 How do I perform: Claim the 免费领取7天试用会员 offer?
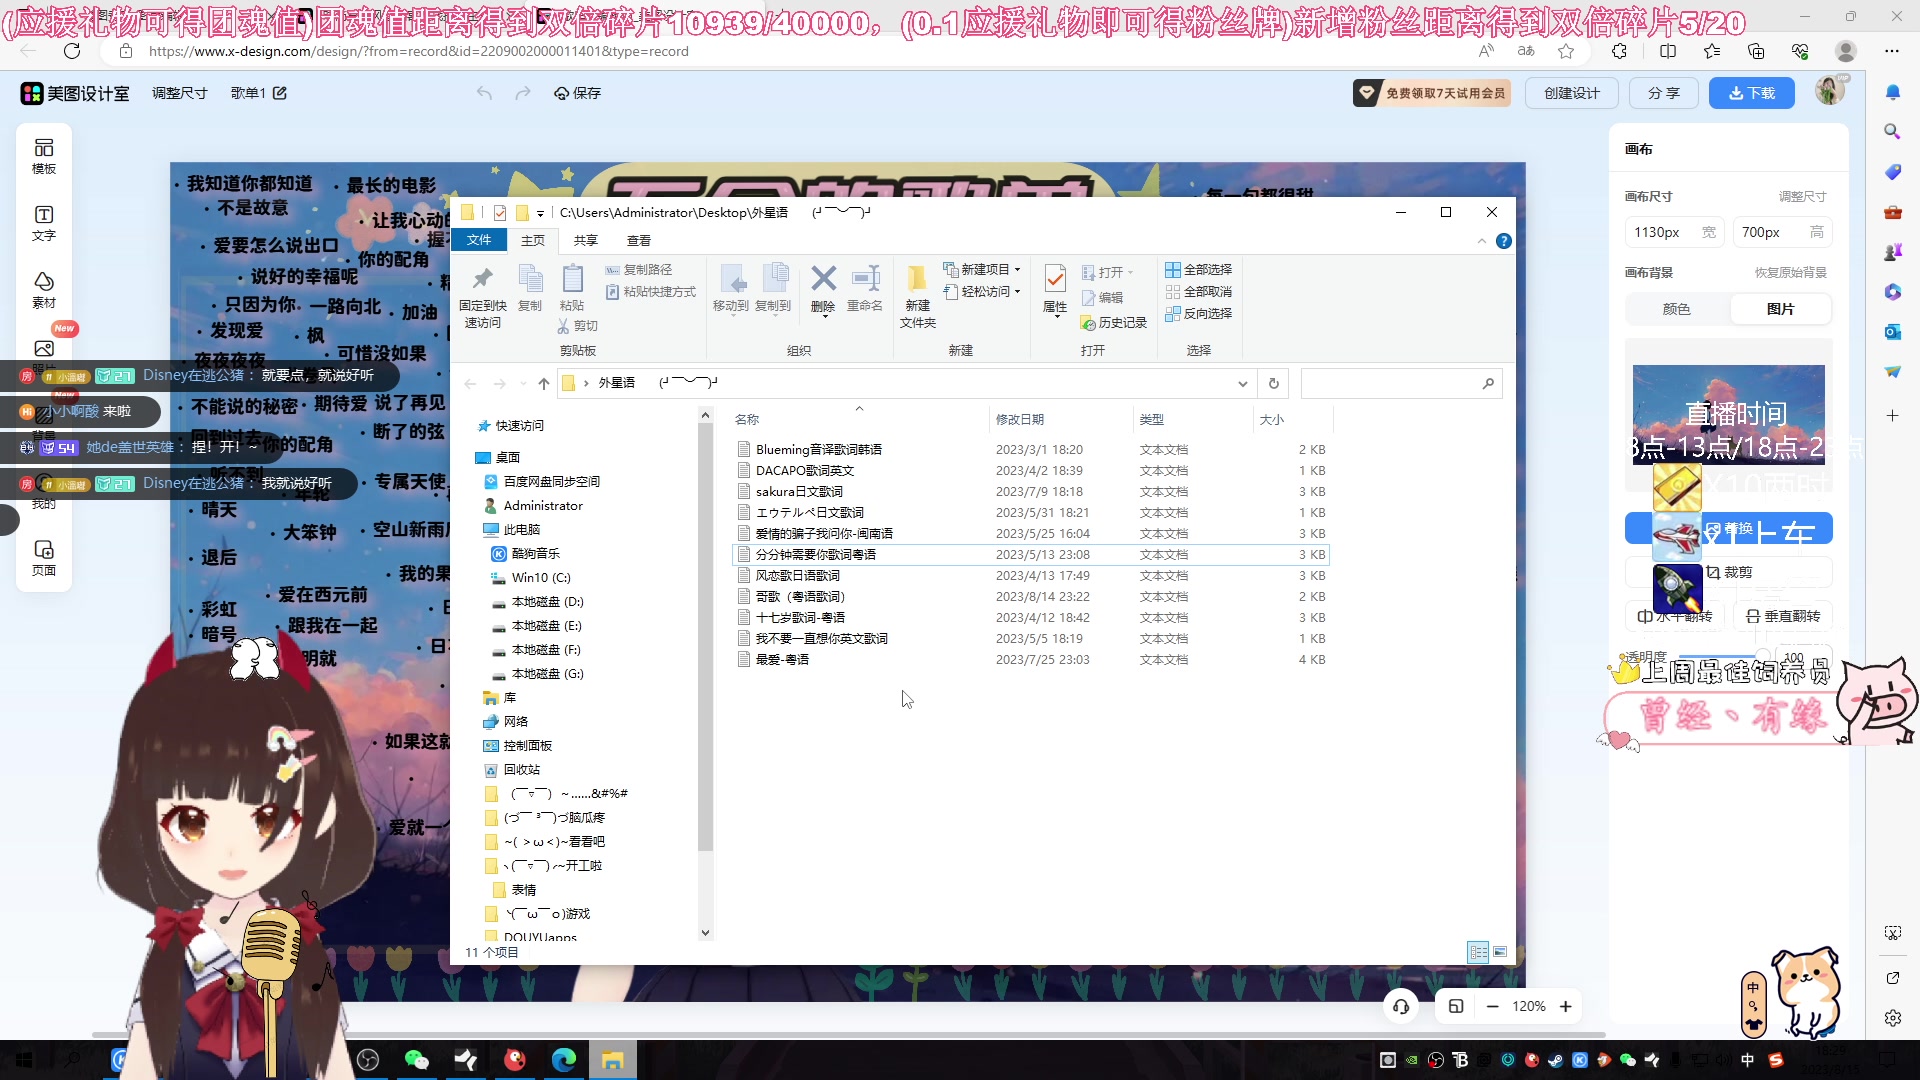pos(1433,93)
